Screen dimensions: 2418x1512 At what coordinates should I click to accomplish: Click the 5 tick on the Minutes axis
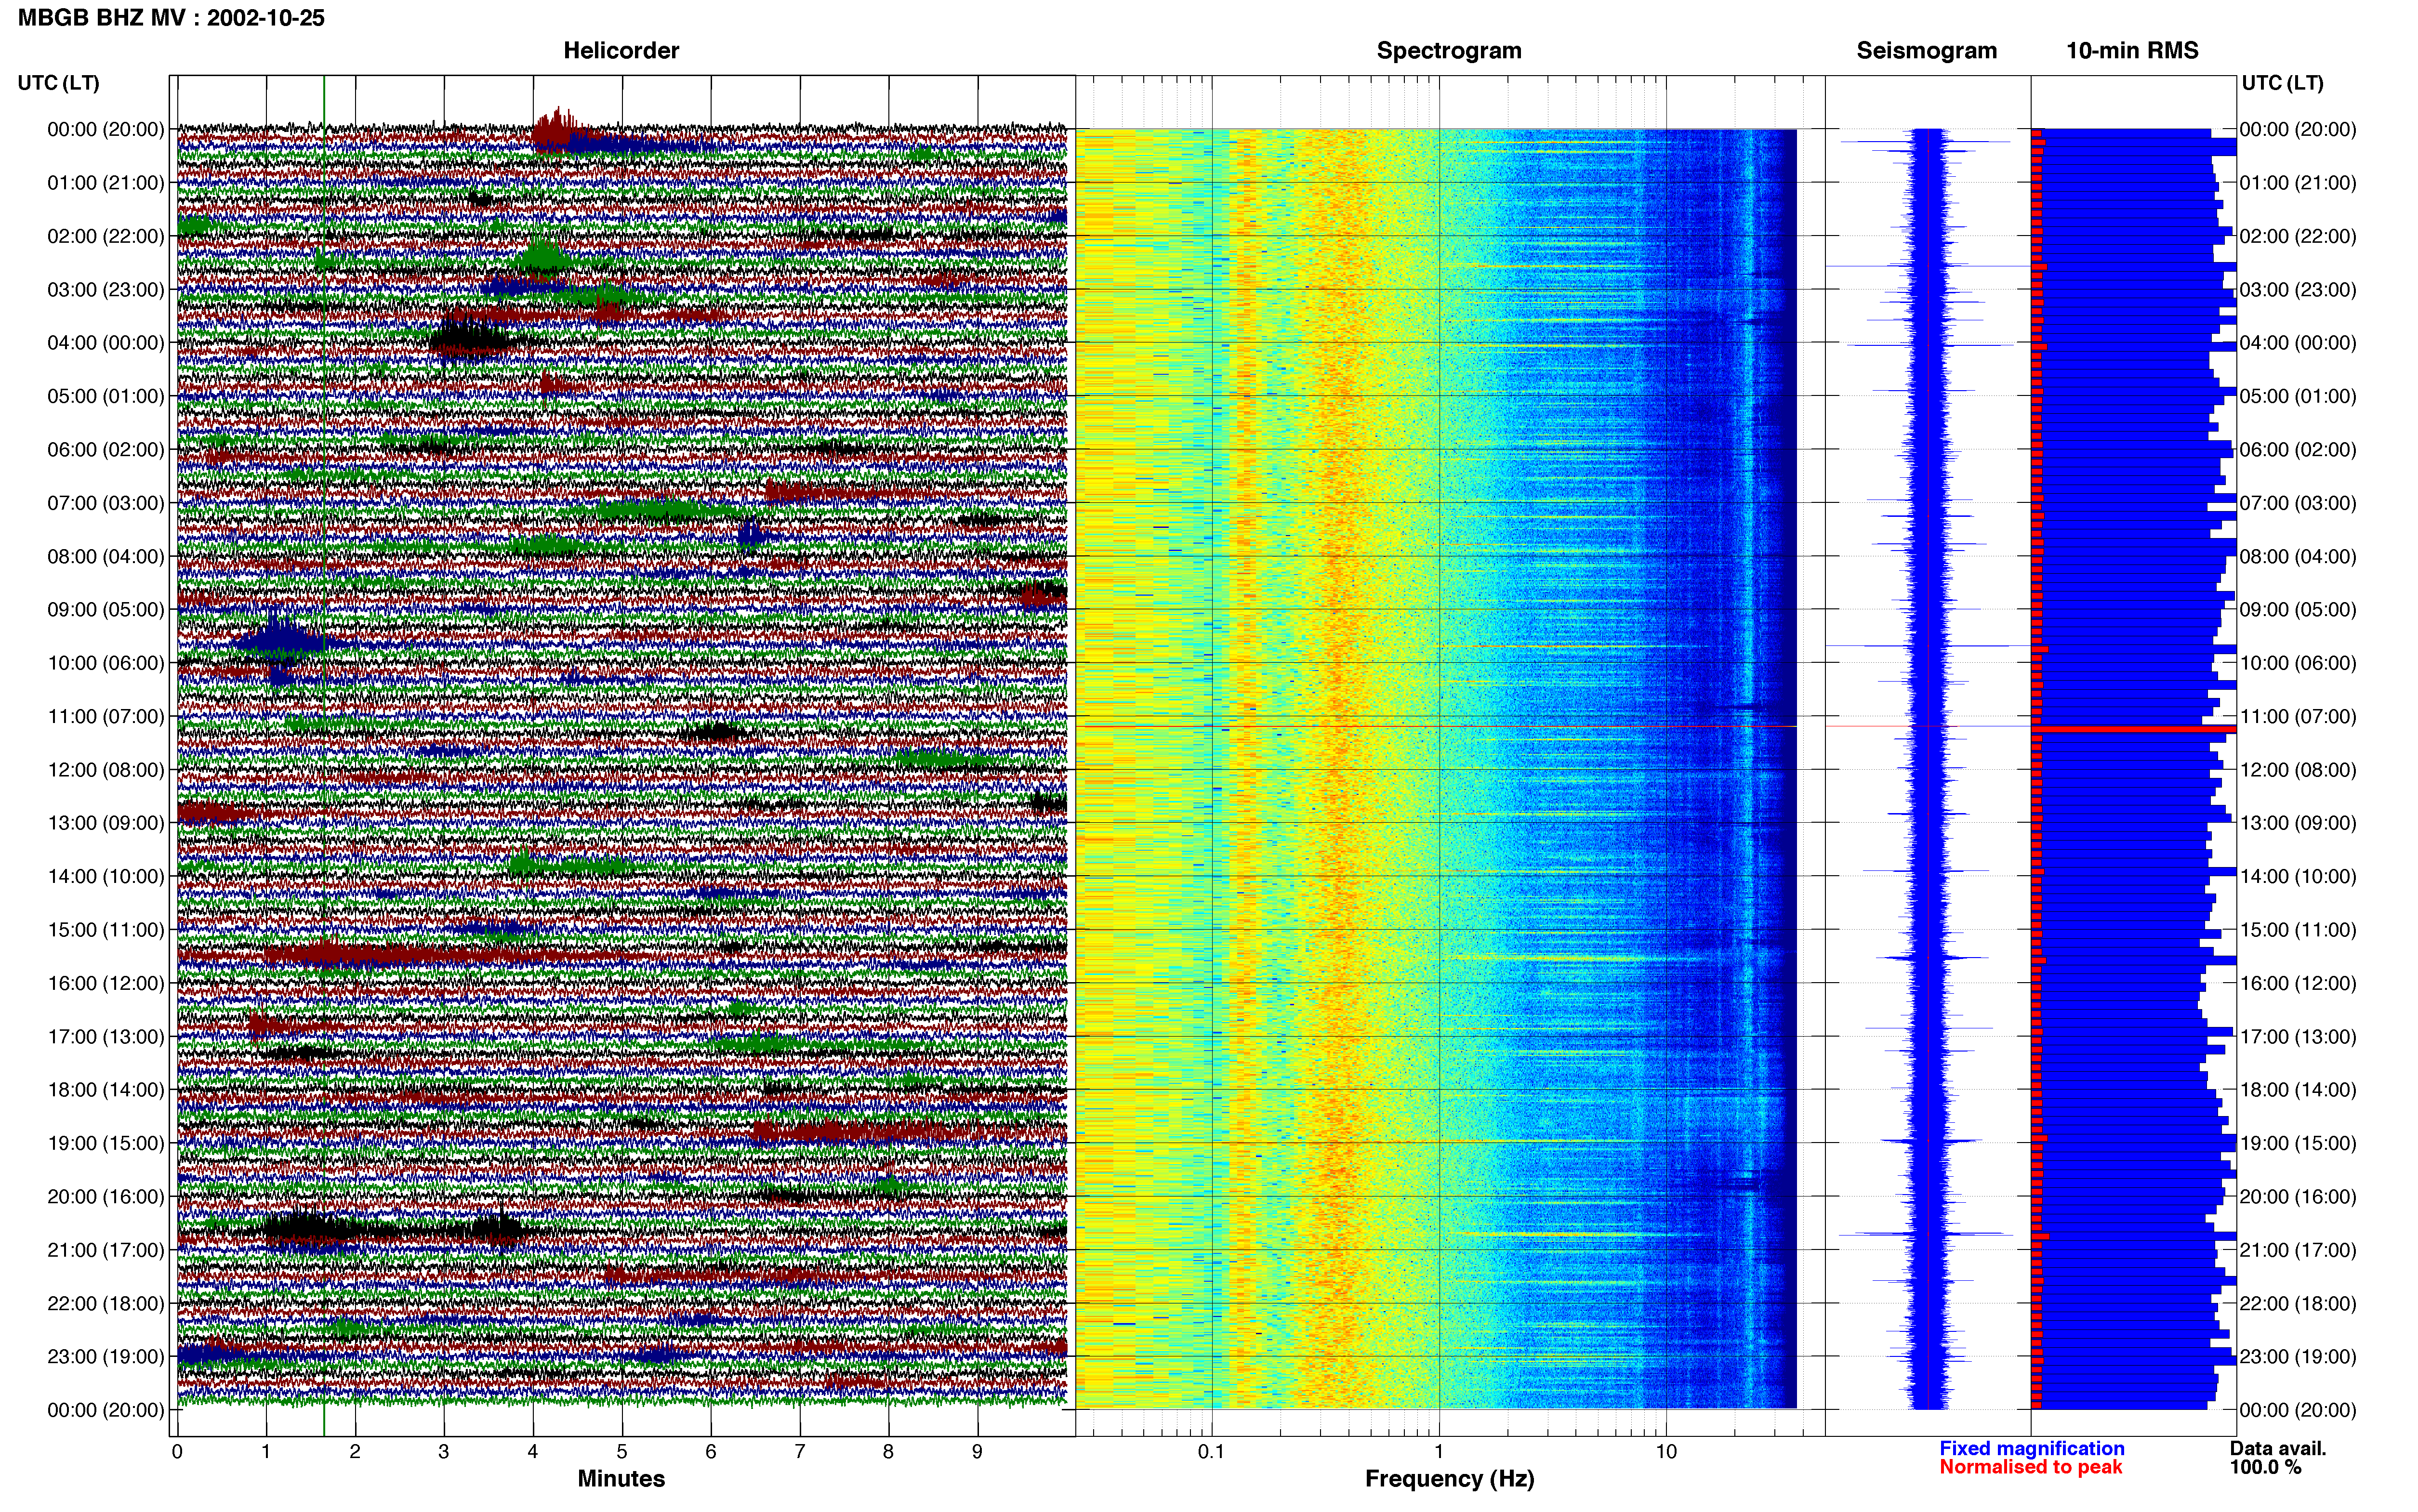pos(622,1451)
